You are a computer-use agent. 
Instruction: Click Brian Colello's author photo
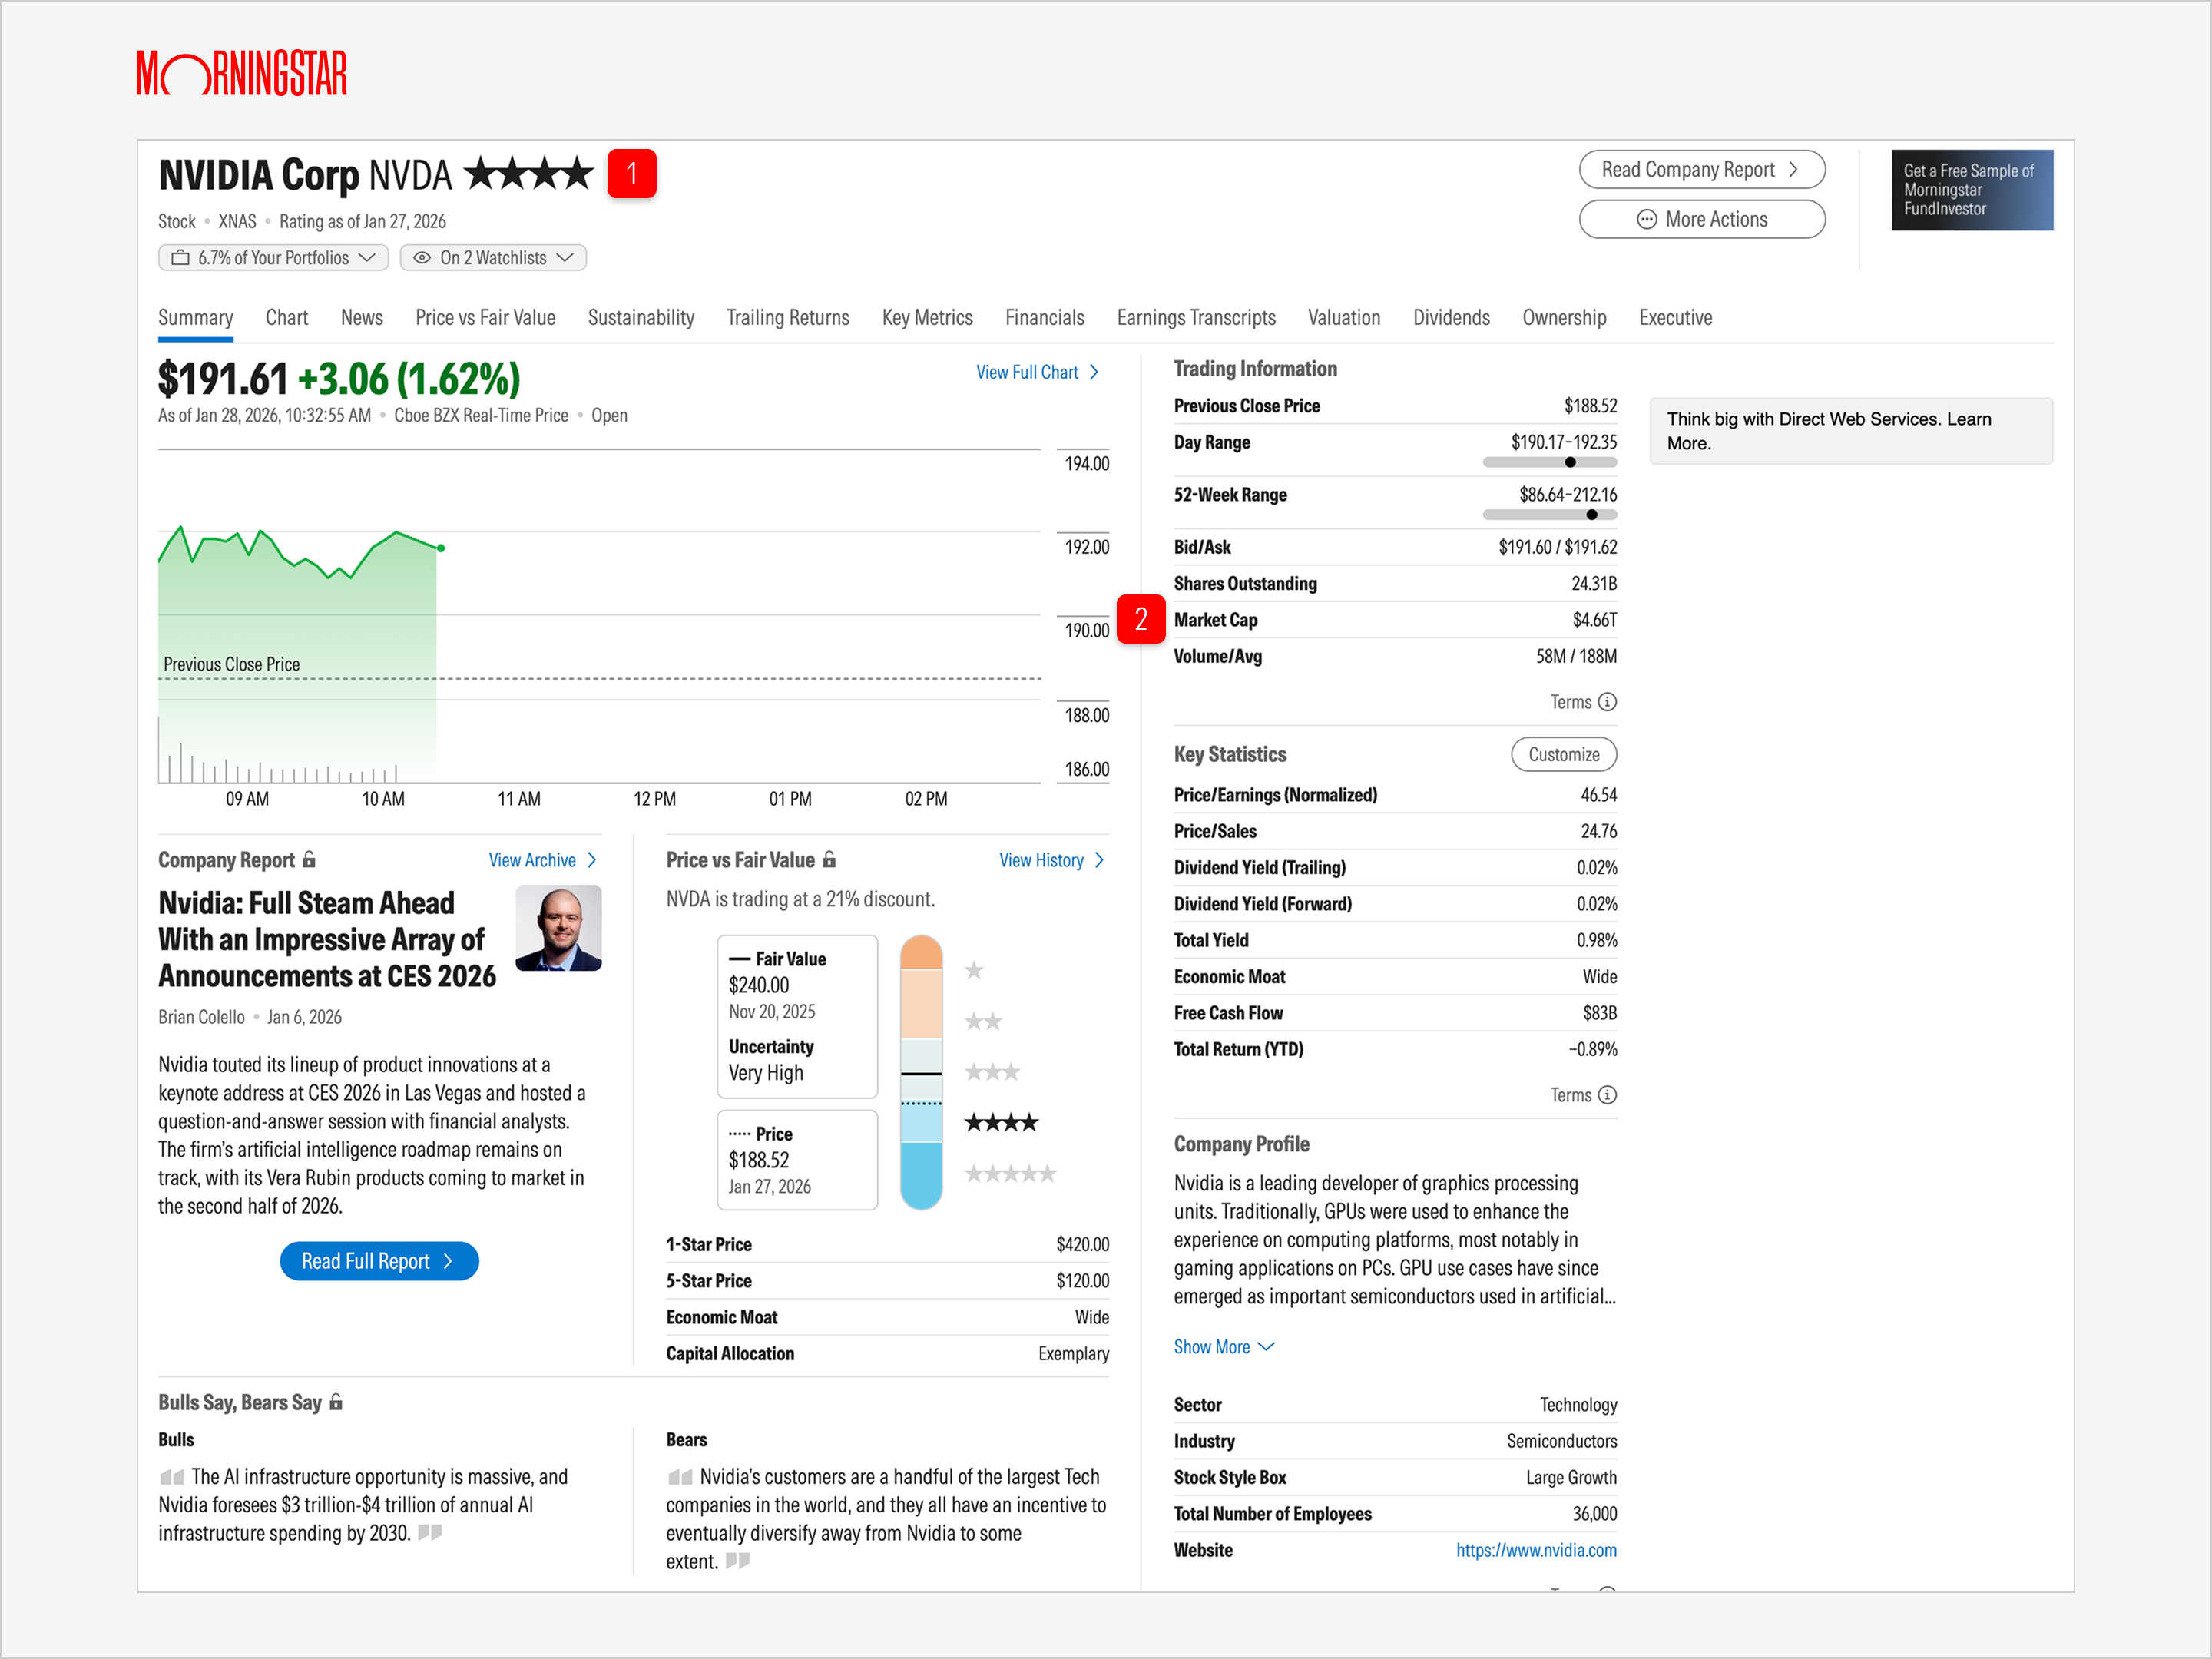click(558, 928)
